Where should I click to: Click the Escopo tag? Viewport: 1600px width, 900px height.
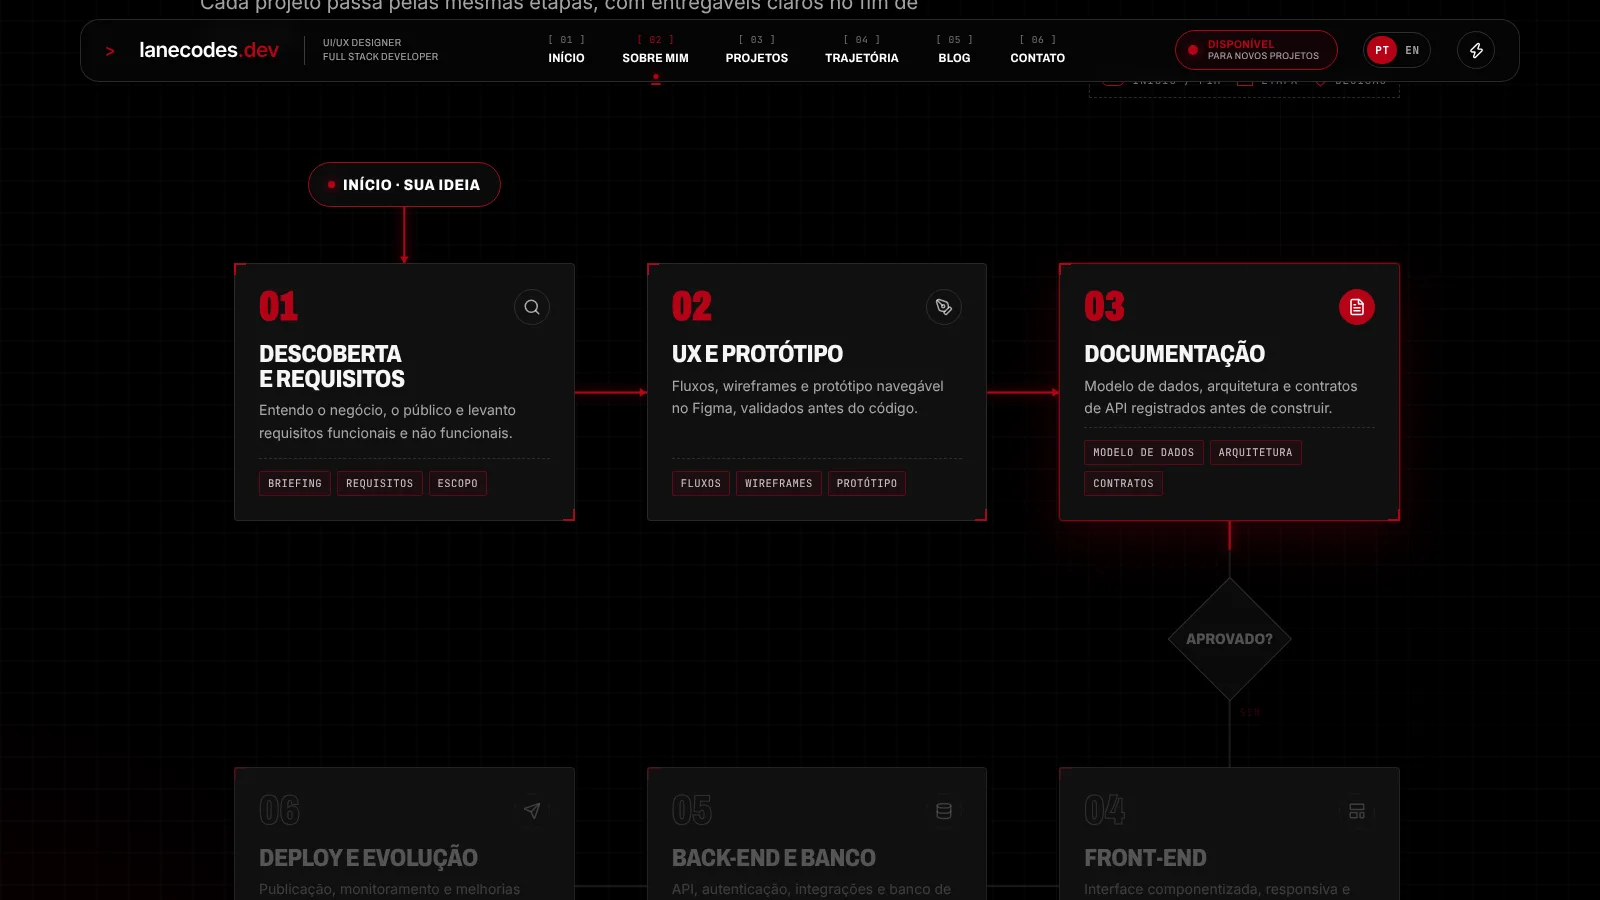click(x=458, y=483)
